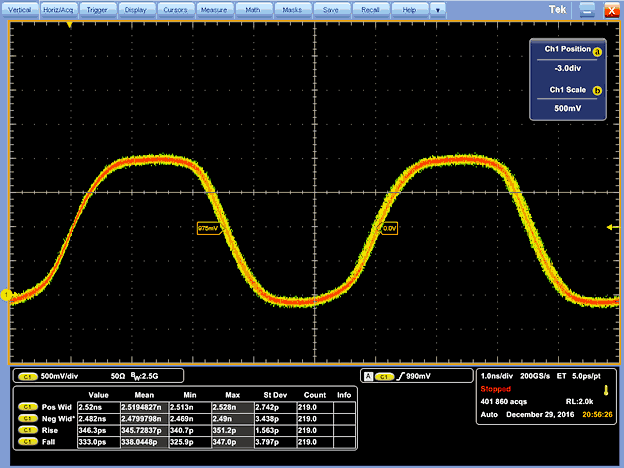Select the Neg Wid measurement label
624x468 pixels.
click(58, 419)
